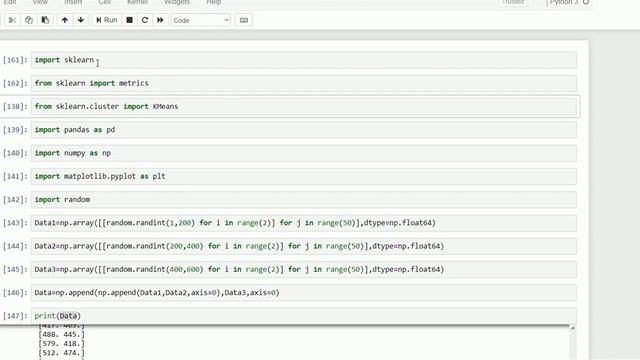Open the Insert menu
The width and height of the screenshot is (640, 360).
[x=73, y=2]
